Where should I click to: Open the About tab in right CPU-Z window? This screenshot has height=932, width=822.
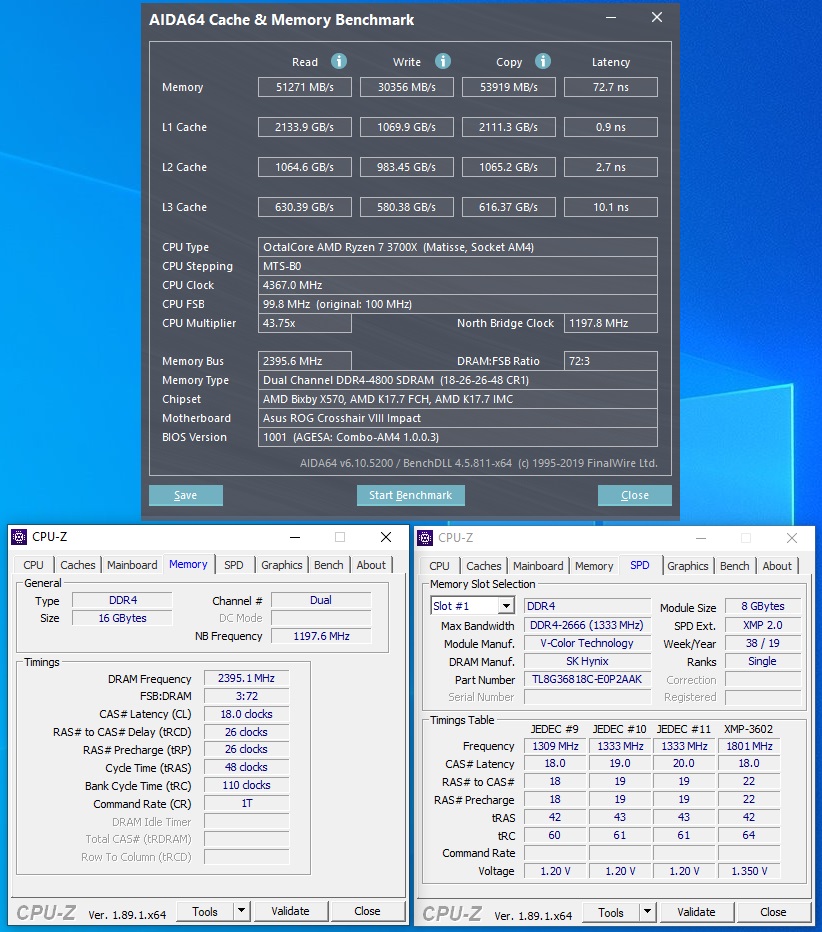(777, 566)
